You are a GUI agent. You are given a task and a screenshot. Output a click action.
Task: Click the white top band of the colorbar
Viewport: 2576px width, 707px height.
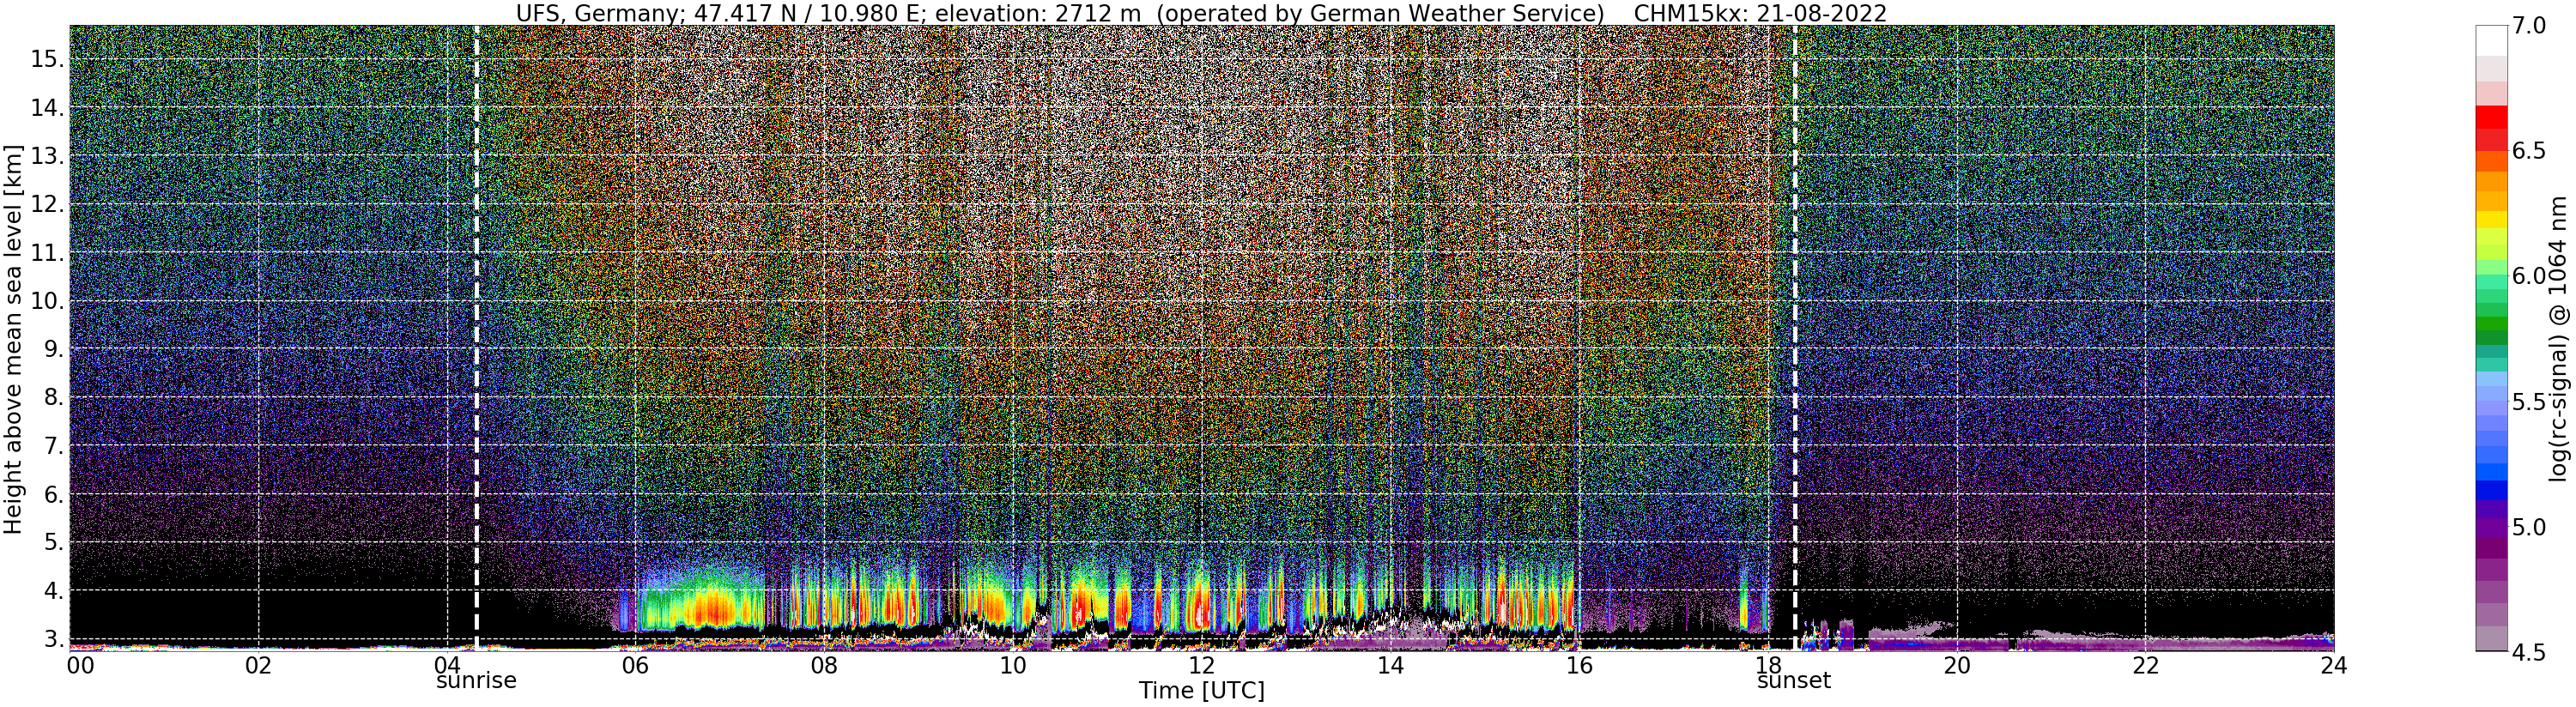[2491, 40]
